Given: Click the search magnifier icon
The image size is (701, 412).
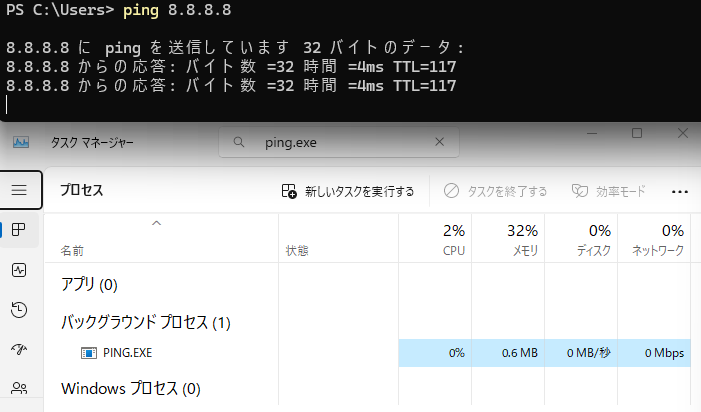Looking at the screenshot, I should (x=239, y=142).
